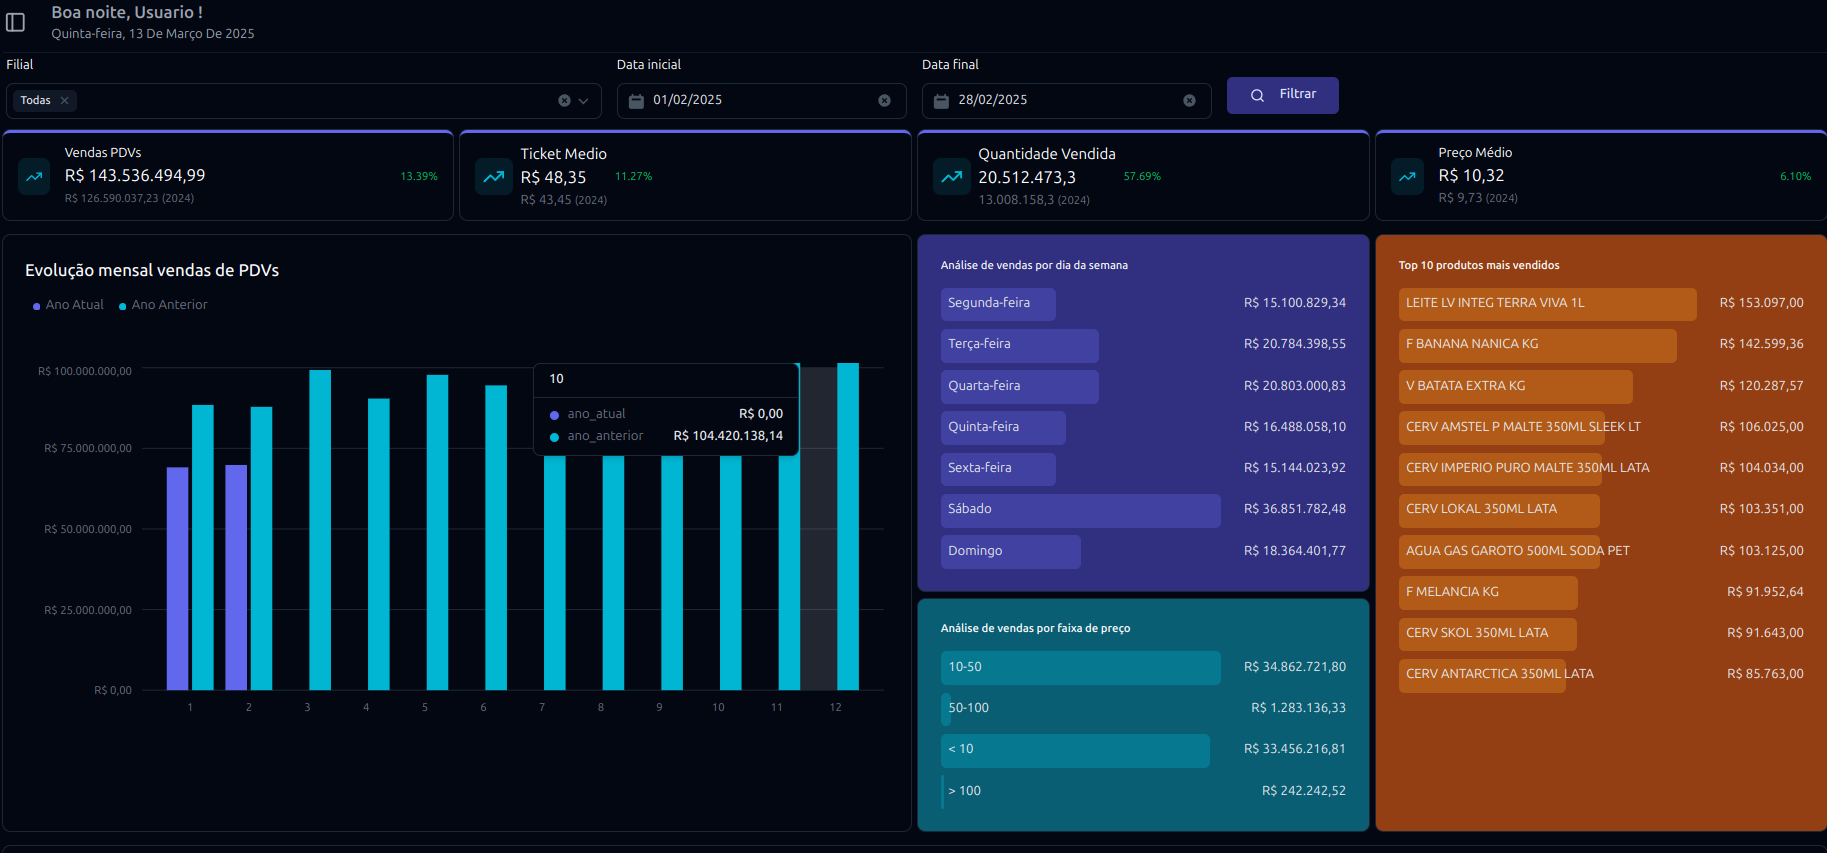
Task: Remove the Todas tag from Filial
Action: [65, 101]
